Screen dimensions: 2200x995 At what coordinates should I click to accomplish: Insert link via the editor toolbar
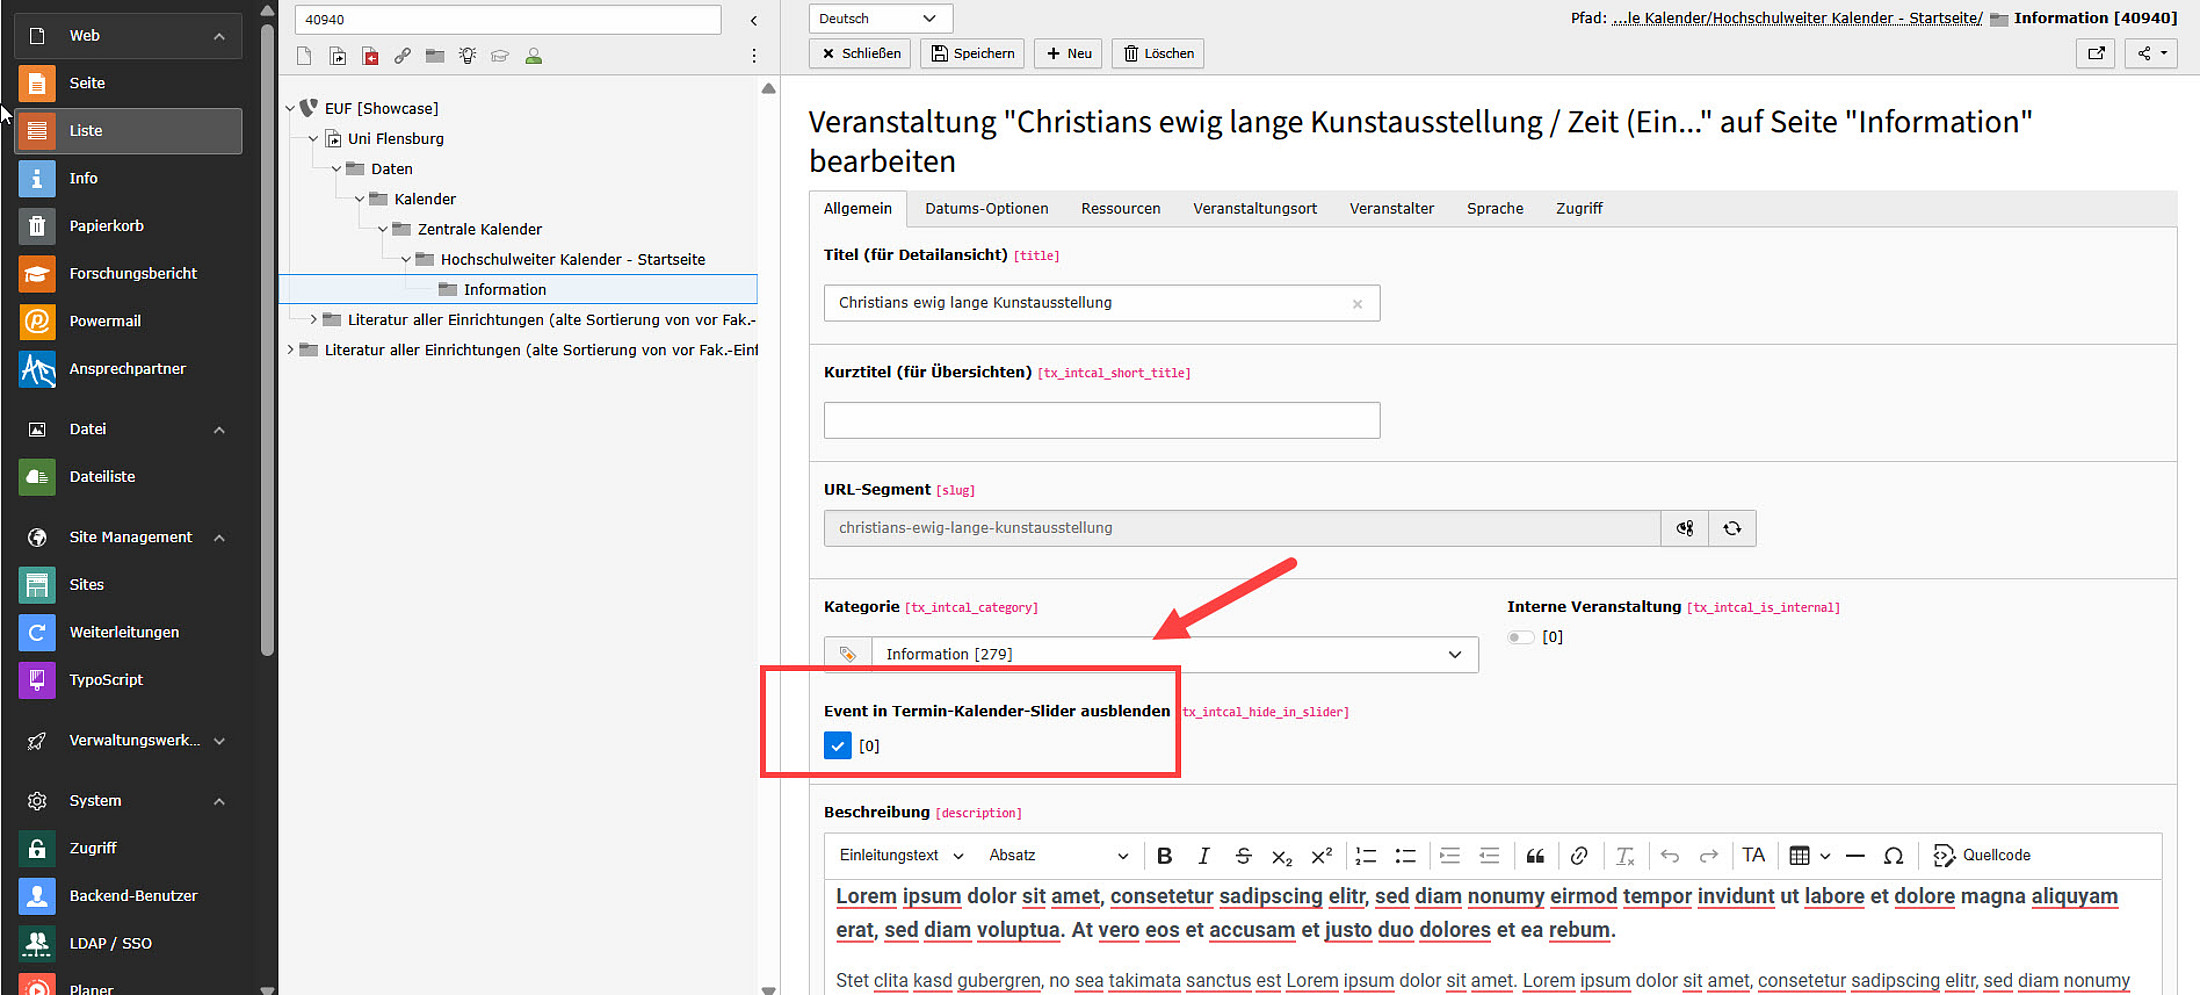(1579, 856)
